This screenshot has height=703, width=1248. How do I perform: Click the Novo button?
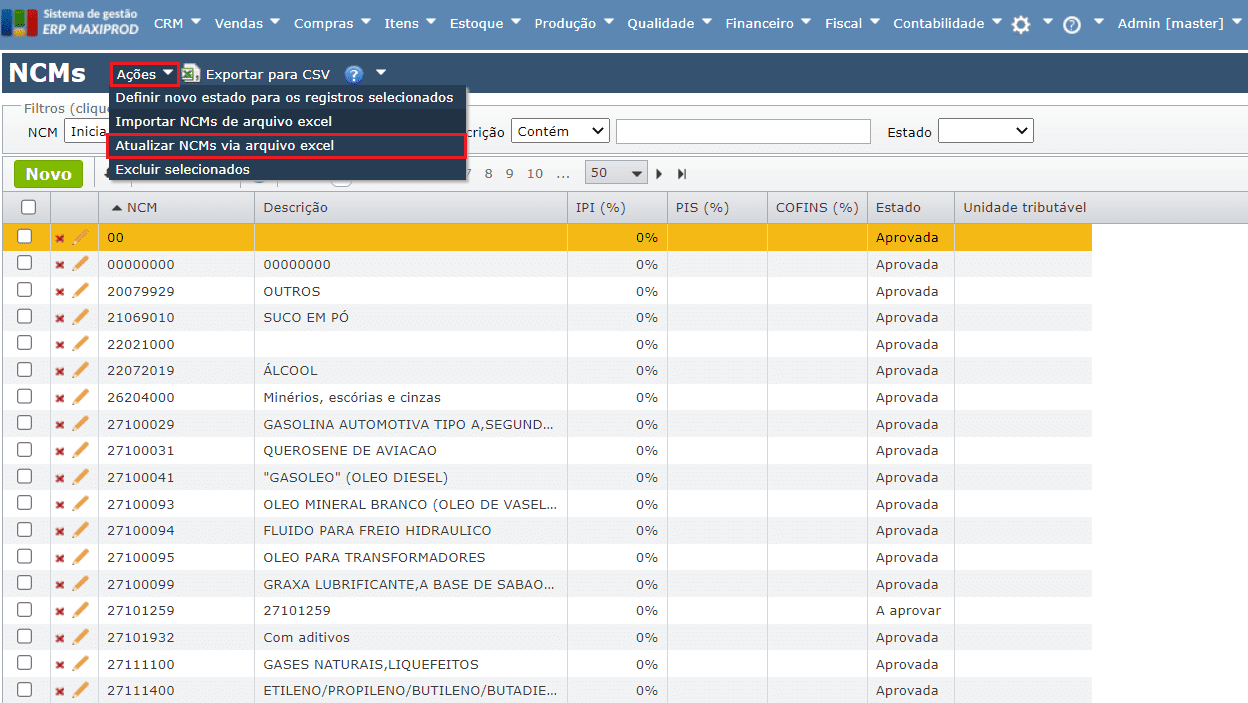click(x=48, y=173)
